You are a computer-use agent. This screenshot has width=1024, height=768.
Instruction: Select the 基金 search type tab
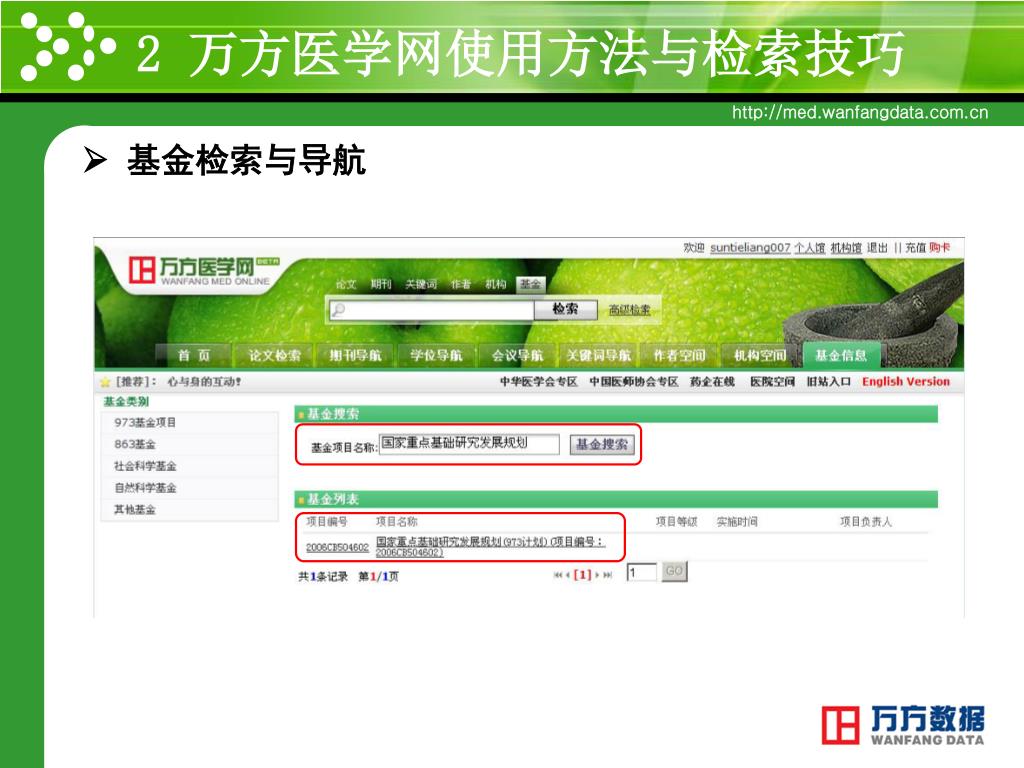click(530, 284)
